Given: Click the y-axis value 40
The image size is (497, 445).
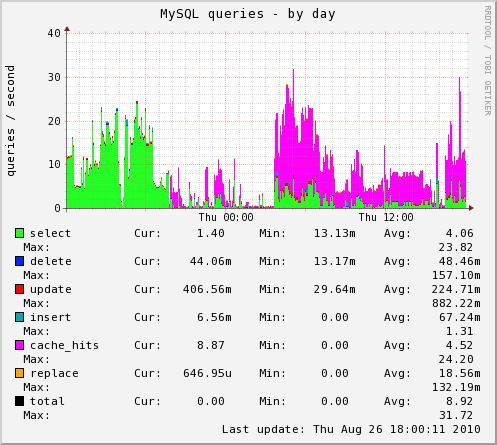Looking at the screenshot, I should (54, 33).
